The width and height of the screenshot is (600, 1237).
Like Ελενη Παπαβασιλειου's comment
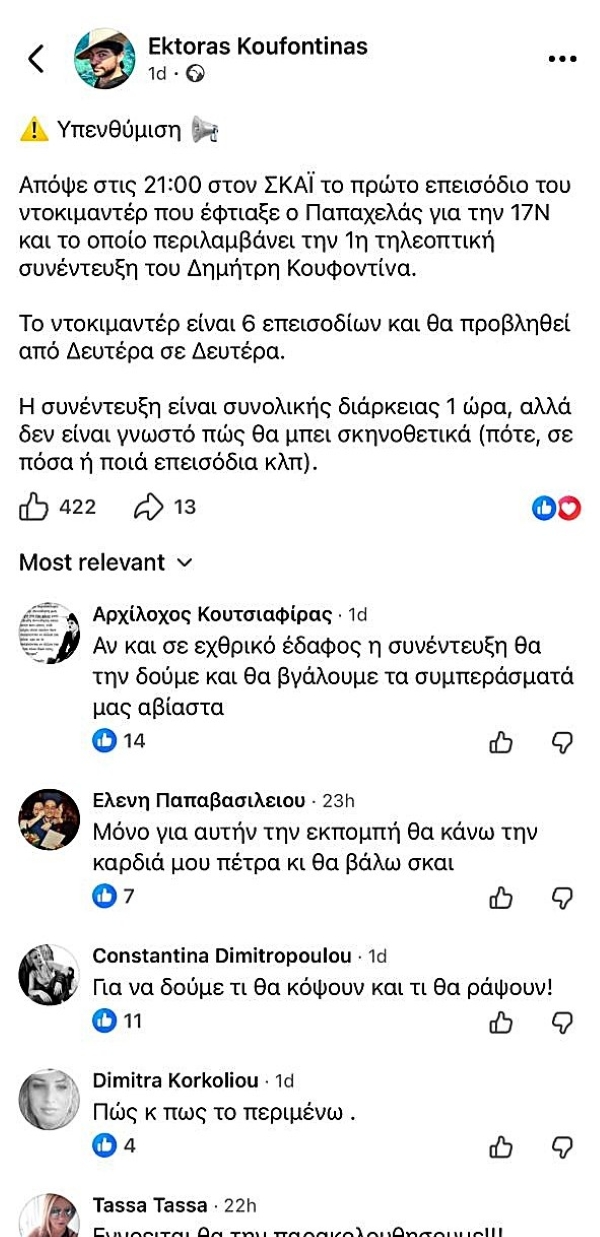tap(501, 897)
